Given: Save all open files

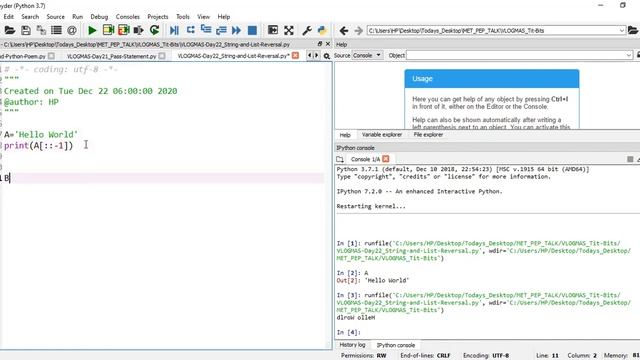Looking at the screenshot, I should 41,30.
